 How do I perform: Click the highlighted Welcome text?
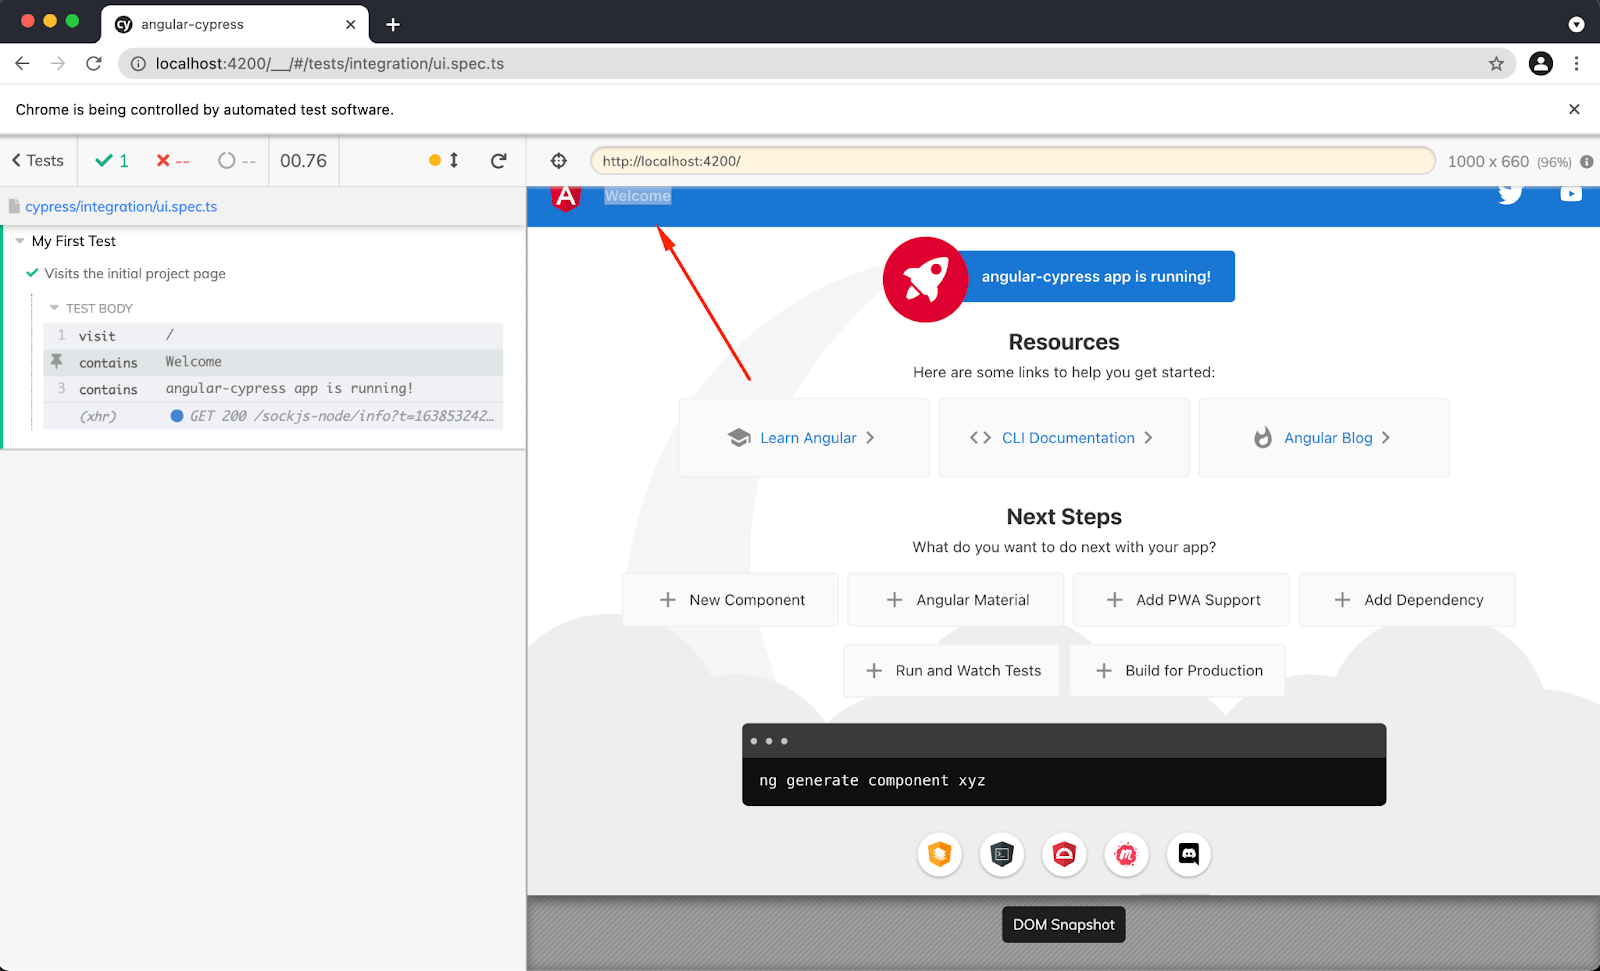point(638,196)
